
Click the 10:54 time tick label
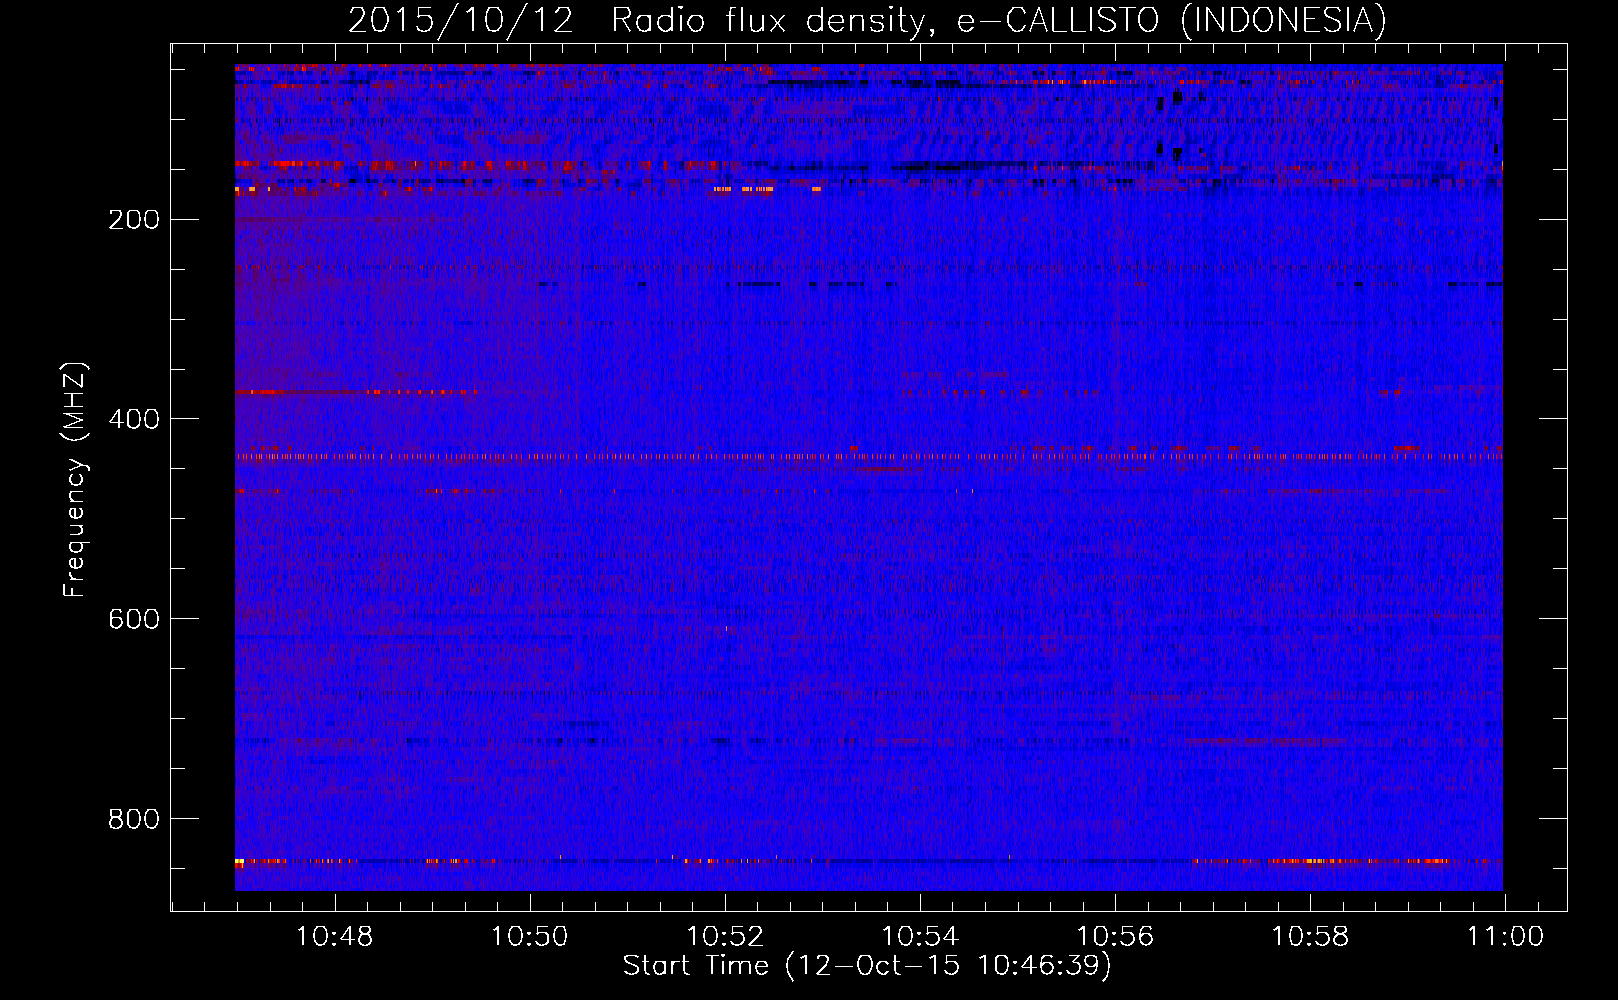pos(920,937)
